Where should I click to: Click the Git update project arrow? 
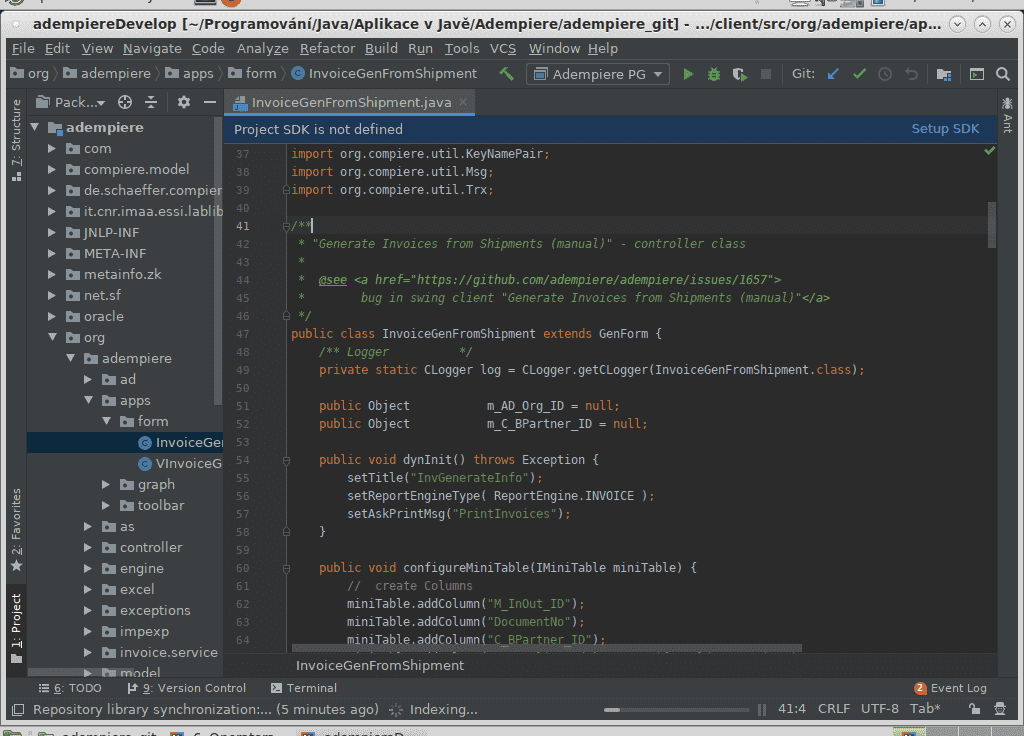(832, 74)
